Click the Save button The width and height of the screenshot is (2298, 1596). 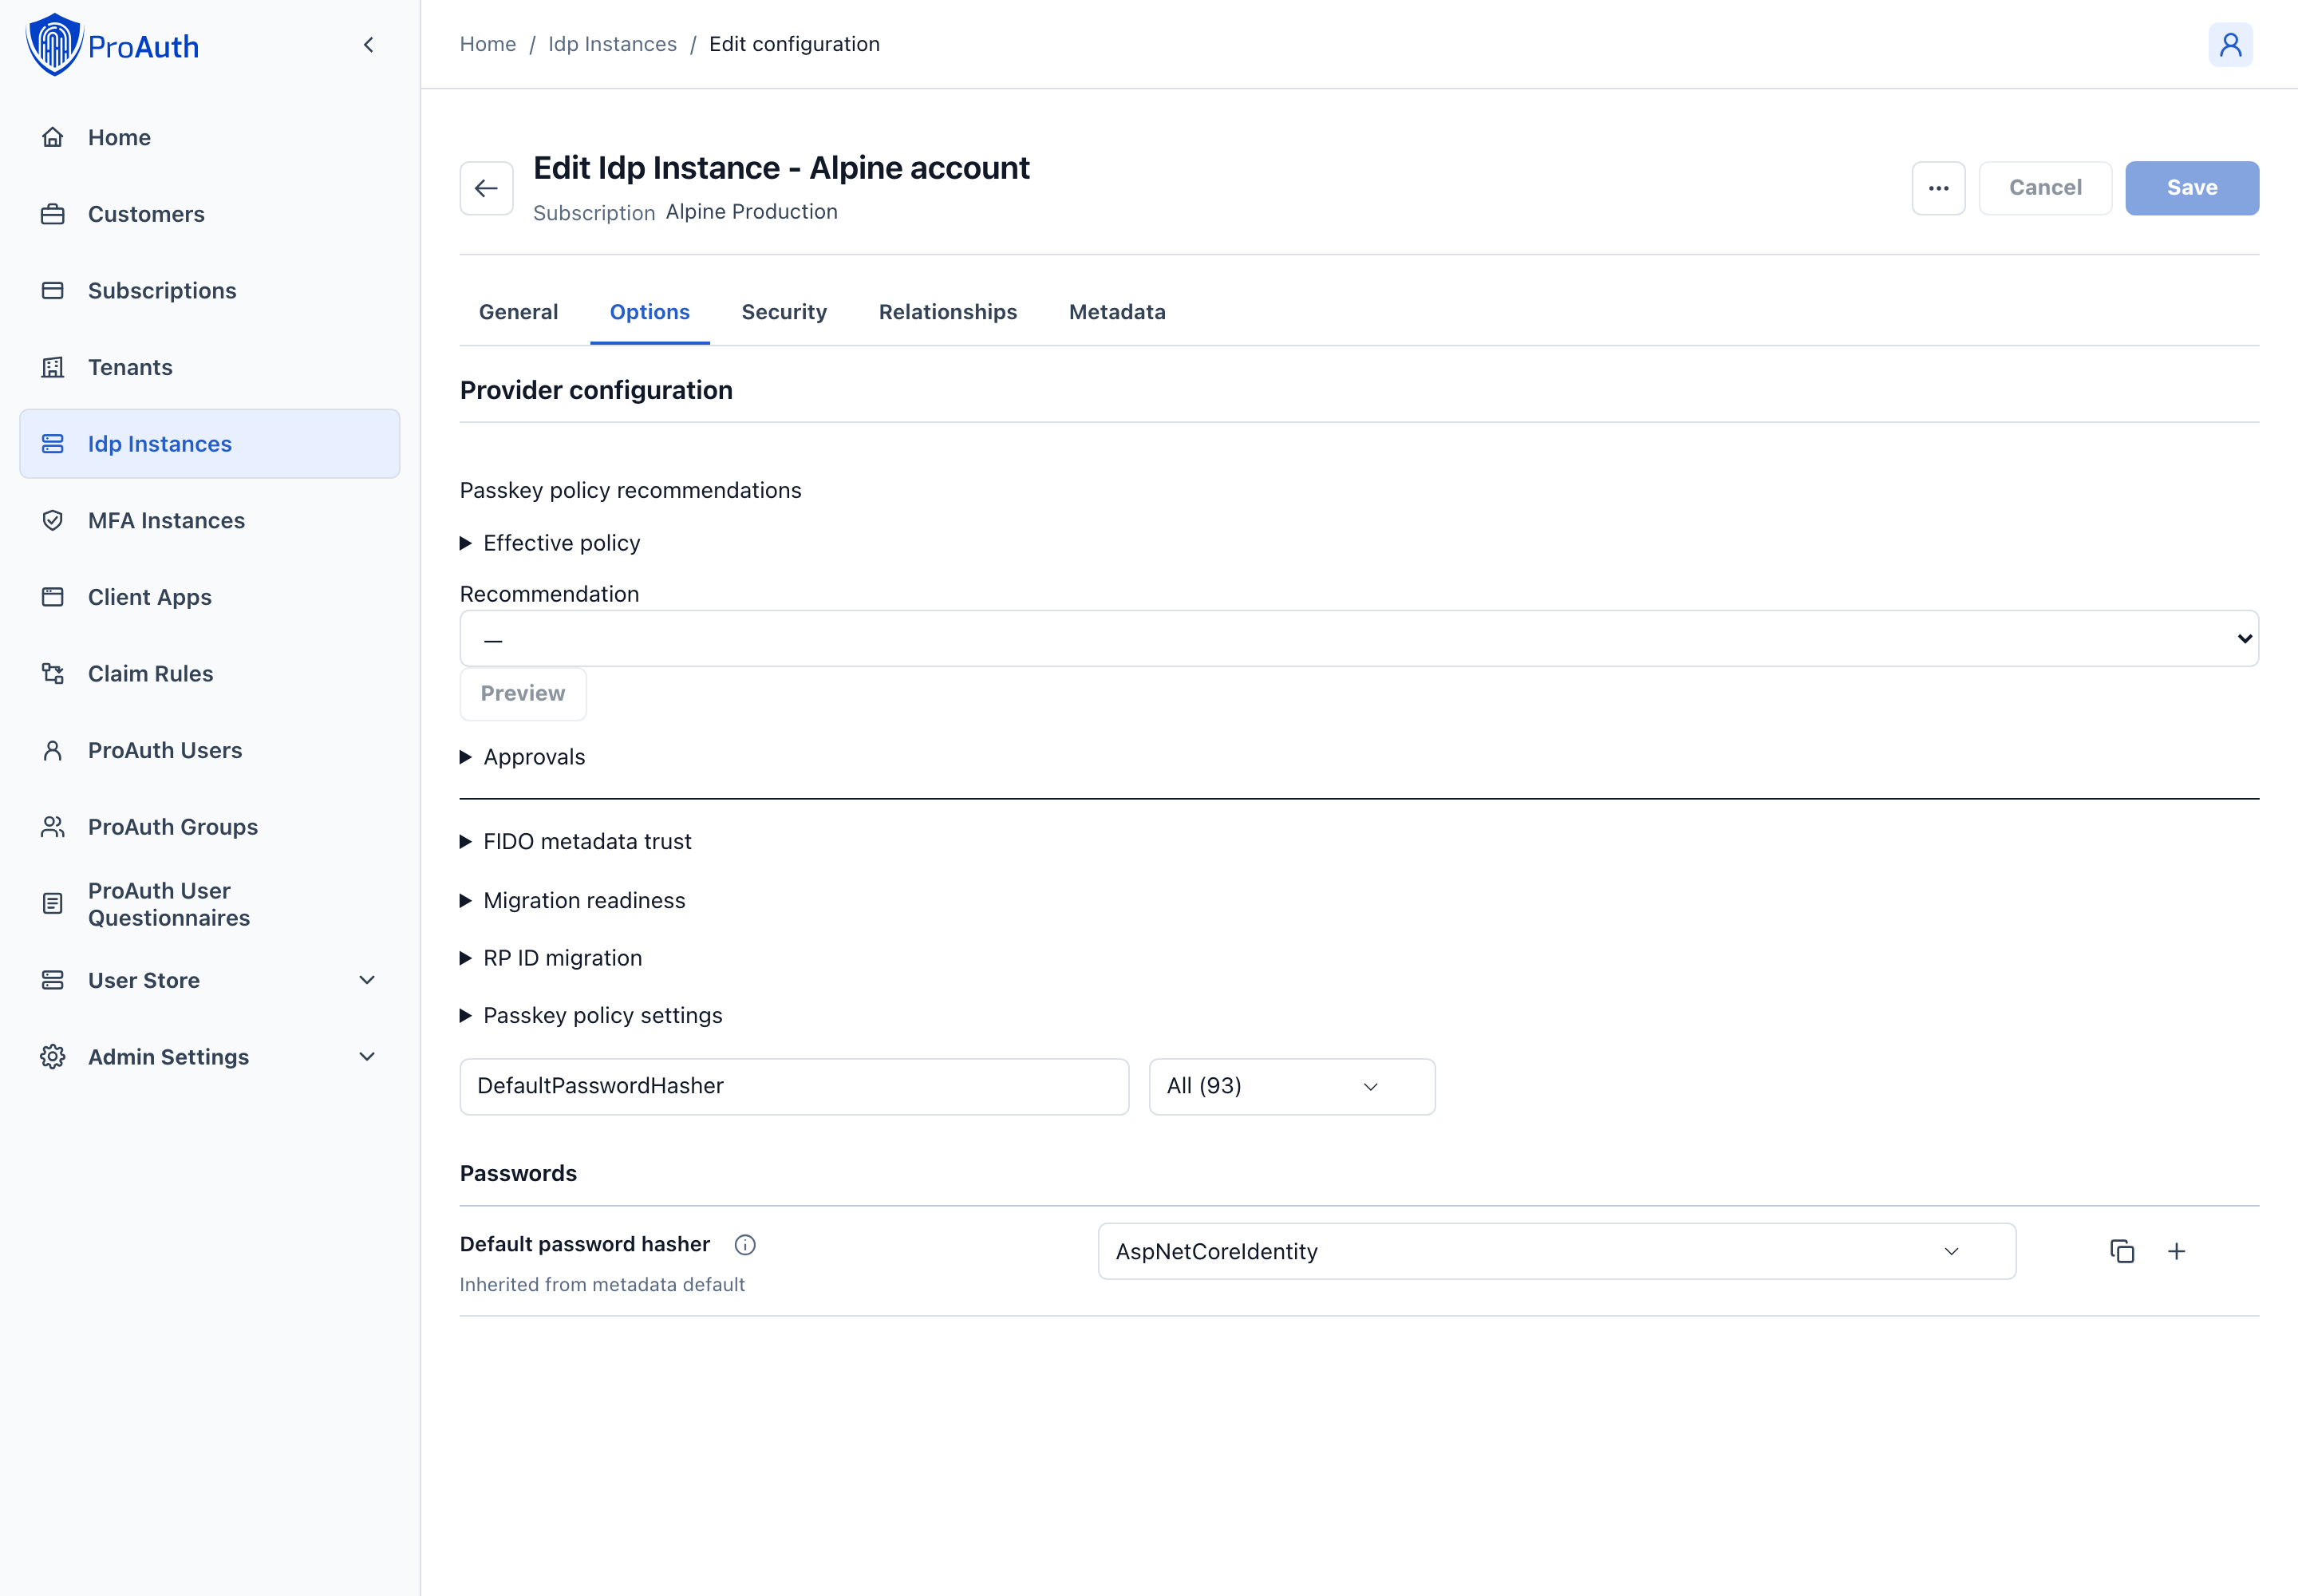(x=2192, y=188)
